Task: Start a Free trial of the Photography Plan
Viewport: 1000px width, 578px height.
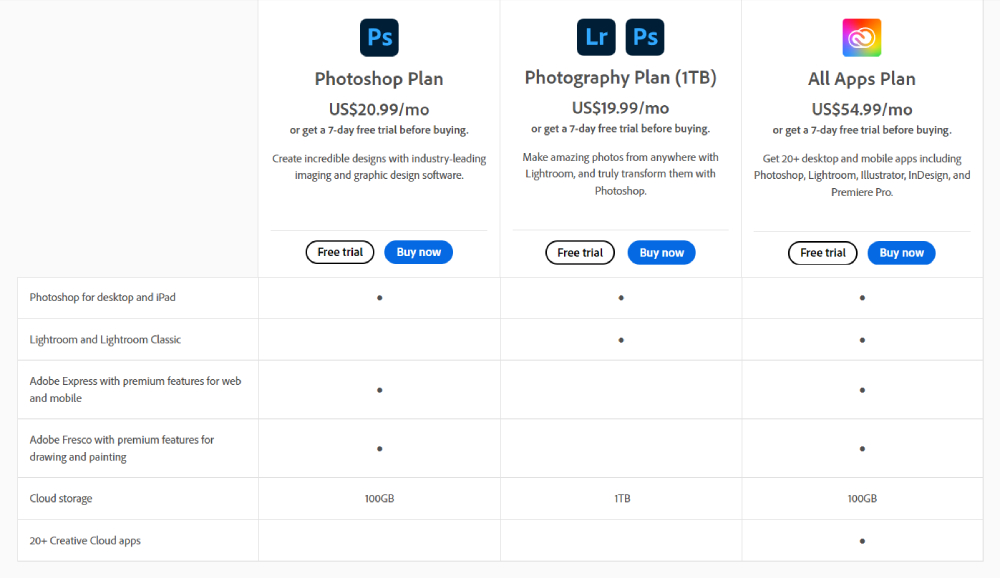Action: tap(580, 252)
